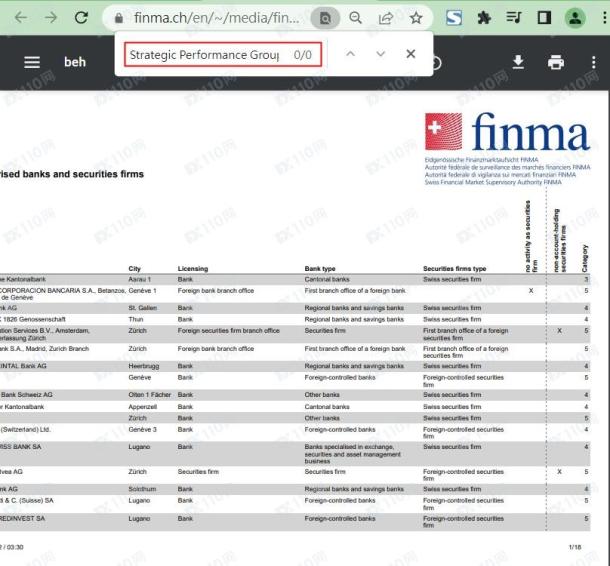Image resolution: width=610 pixels, height=566 pixels.
Task: Bookmark this page with the star
Action: 416,18
